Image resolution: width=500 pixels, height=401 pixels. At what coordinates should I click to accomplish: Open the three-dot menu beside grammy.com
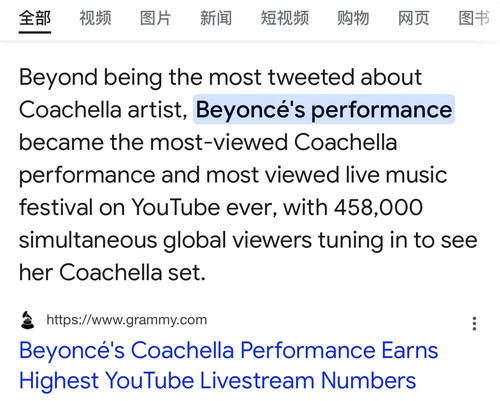[x=474, y=323]
